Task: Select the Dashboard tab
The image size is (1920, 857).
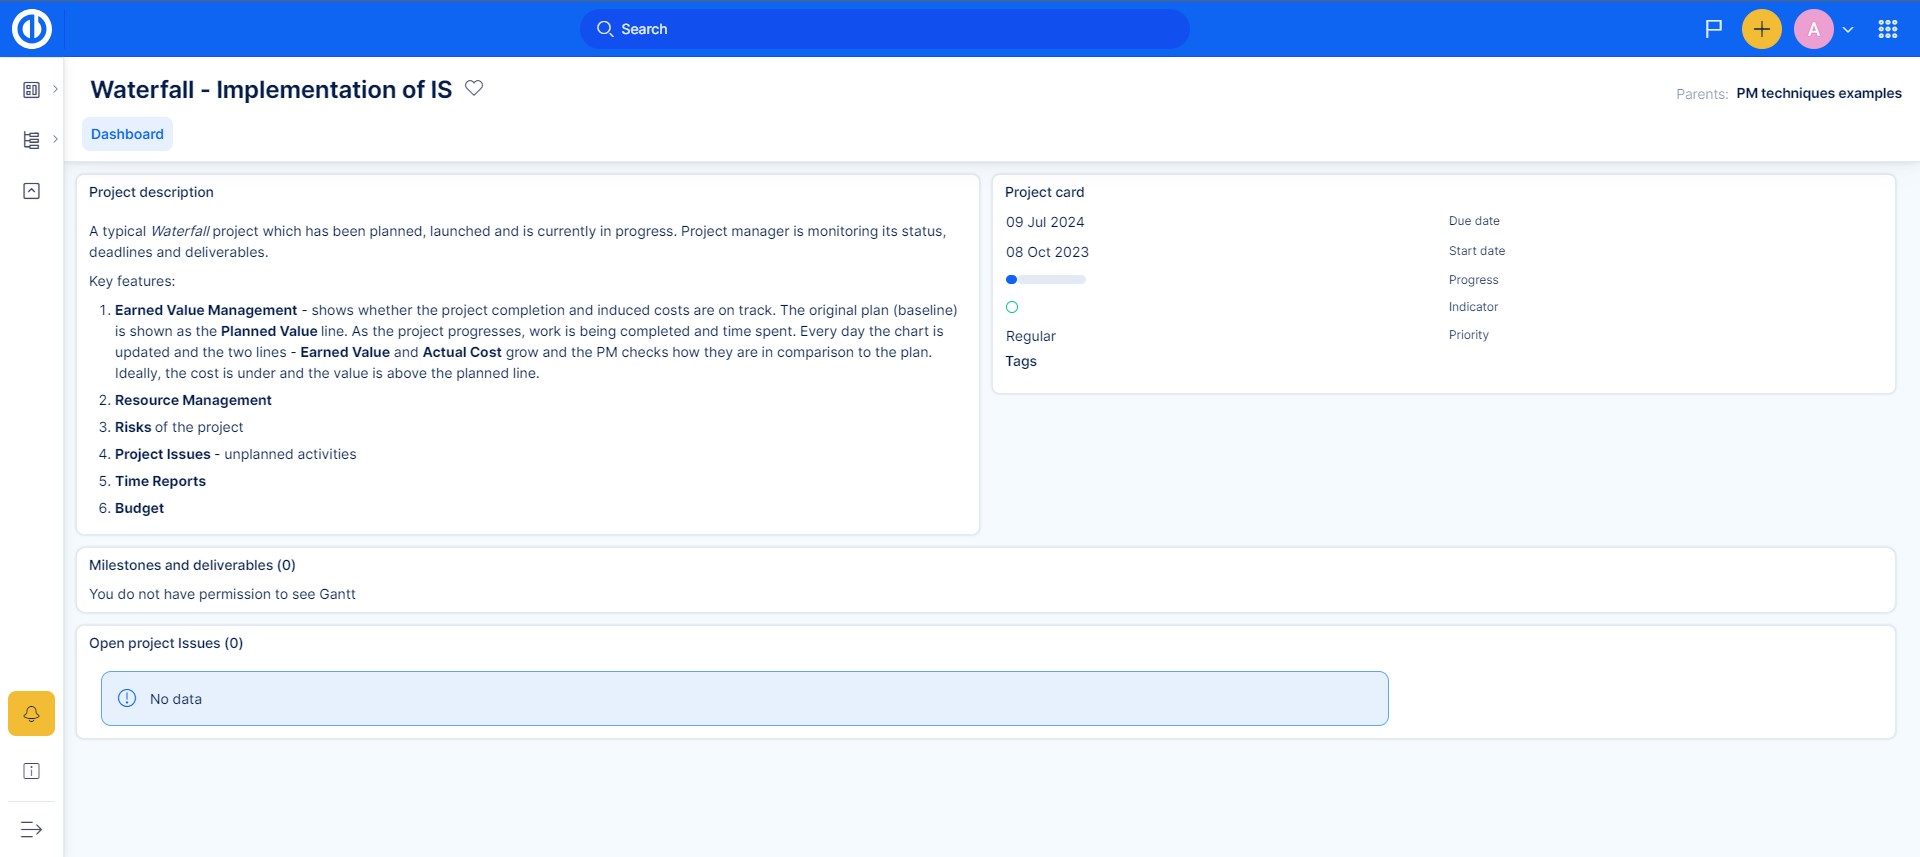Action: click(x=127, y=134)
